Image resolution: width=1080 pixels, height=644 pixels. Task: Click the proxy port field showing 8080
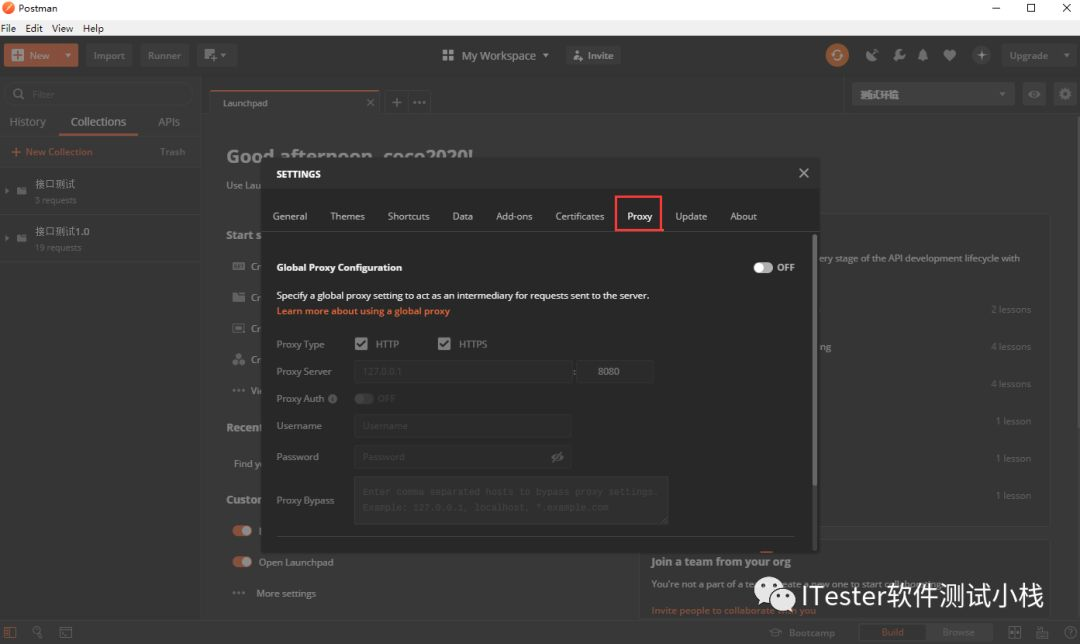coord(615,371)
